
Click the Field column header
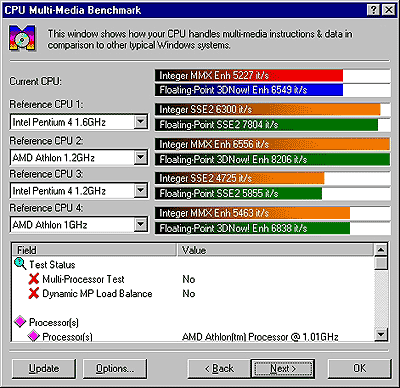tap(94, 250)
